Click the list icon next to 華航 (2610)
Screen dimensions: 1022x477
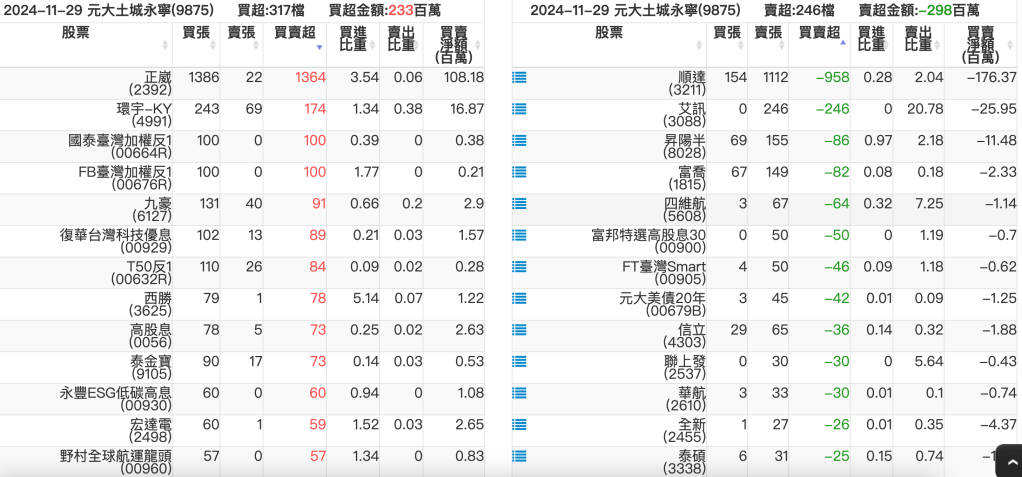(519, 393)
